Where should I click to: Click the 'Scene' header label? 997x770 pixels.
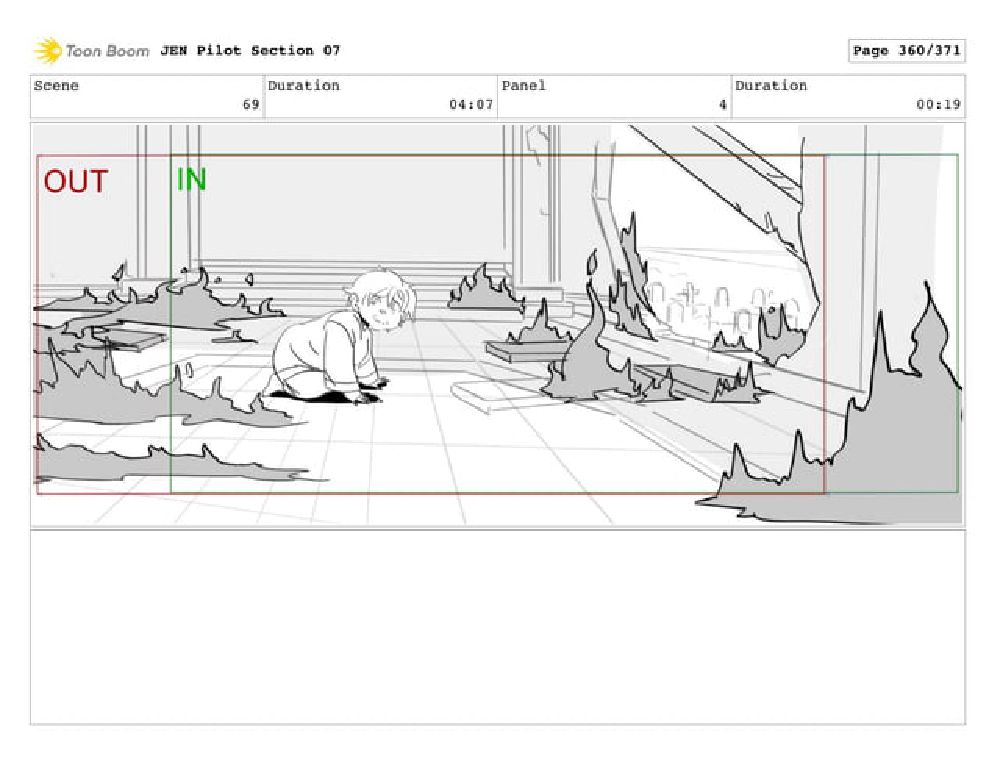pyautogui.click(x=56, y=85)
